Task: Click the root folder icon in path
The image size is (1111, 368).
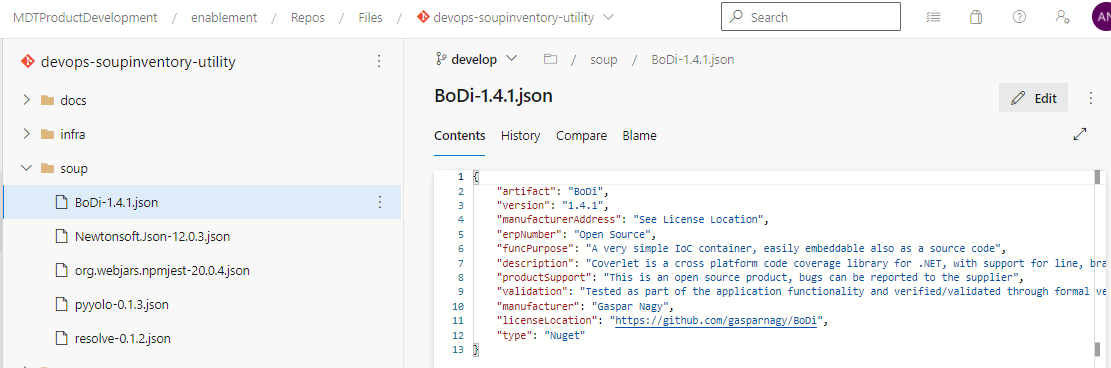Action: click(x=550, y=60)
